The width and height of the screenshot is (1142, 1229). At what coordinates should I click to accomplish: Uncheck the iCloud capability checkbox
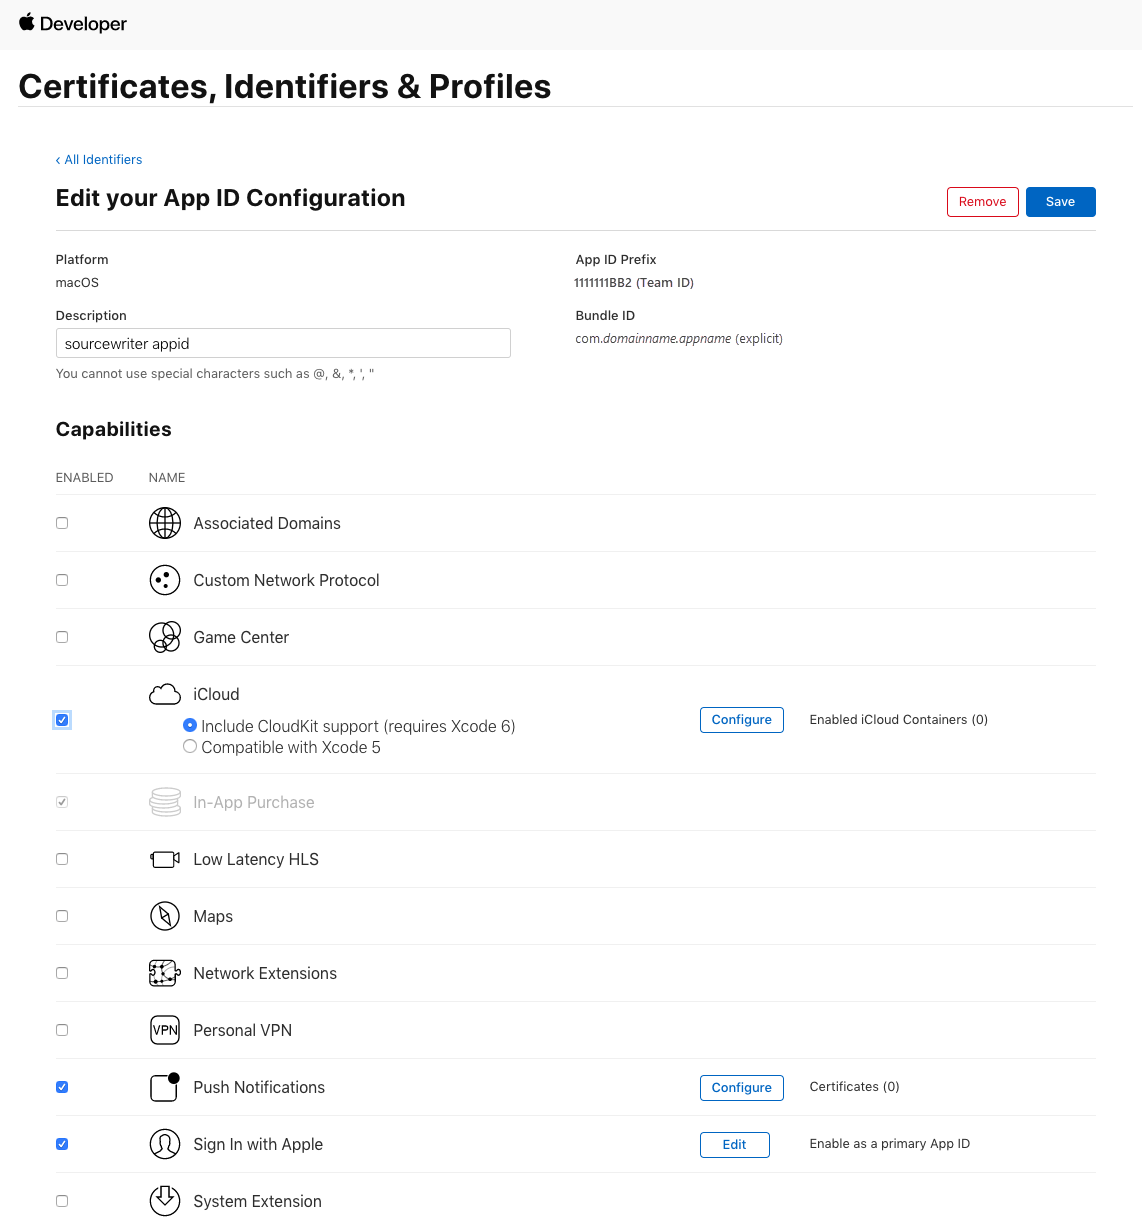click(62, 720)
